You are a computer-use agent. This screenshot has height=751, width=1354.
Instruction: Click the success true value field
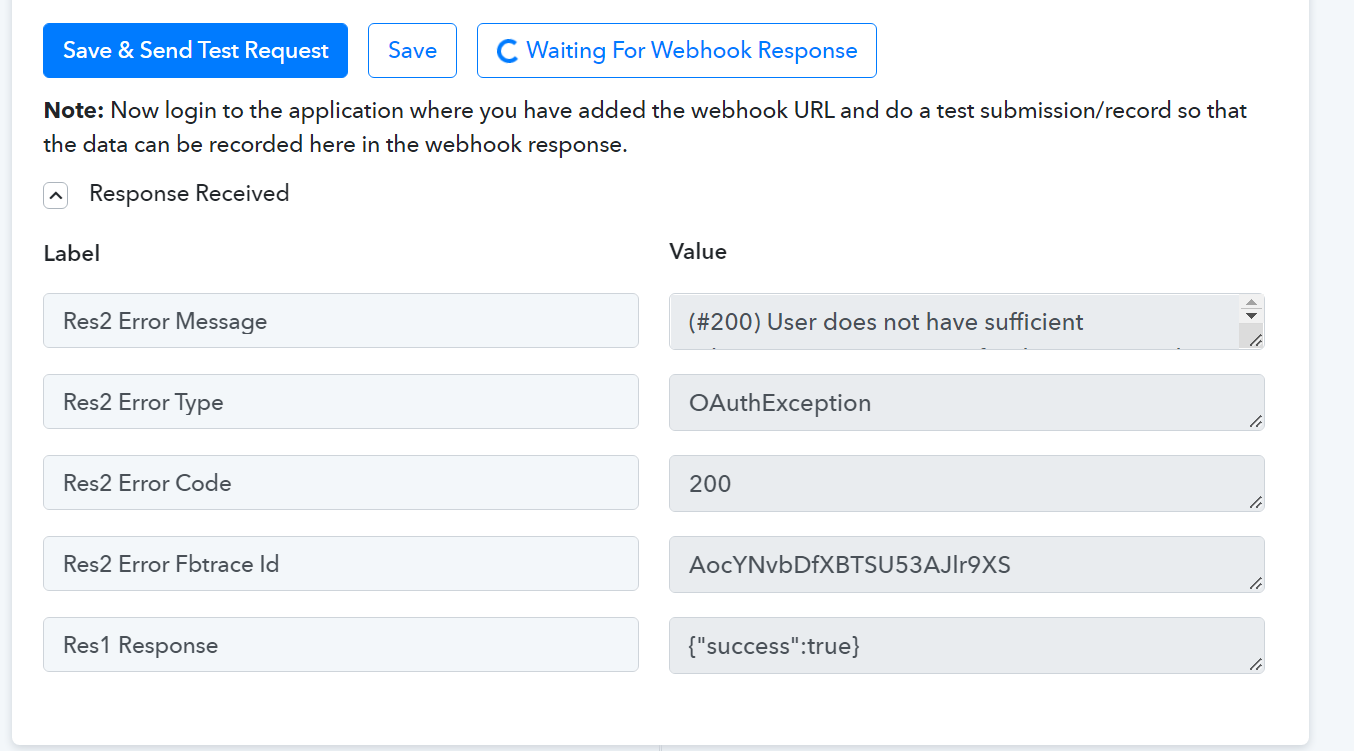[x=967, y=645]
